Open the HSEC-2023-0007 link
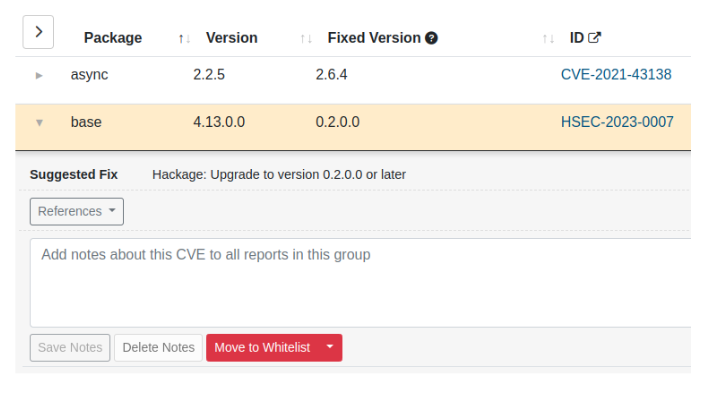 (617, 122)
